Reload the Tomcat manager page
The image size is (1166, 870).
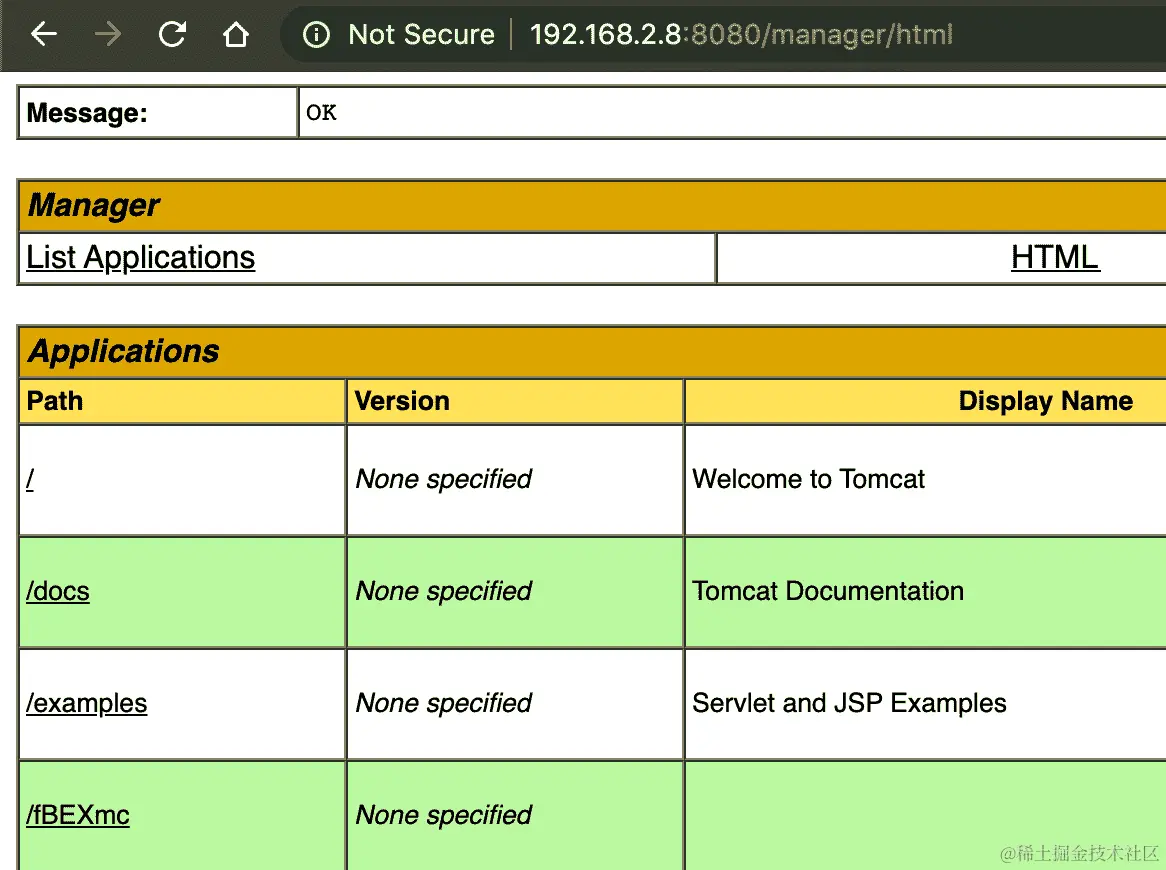point(173,34)
